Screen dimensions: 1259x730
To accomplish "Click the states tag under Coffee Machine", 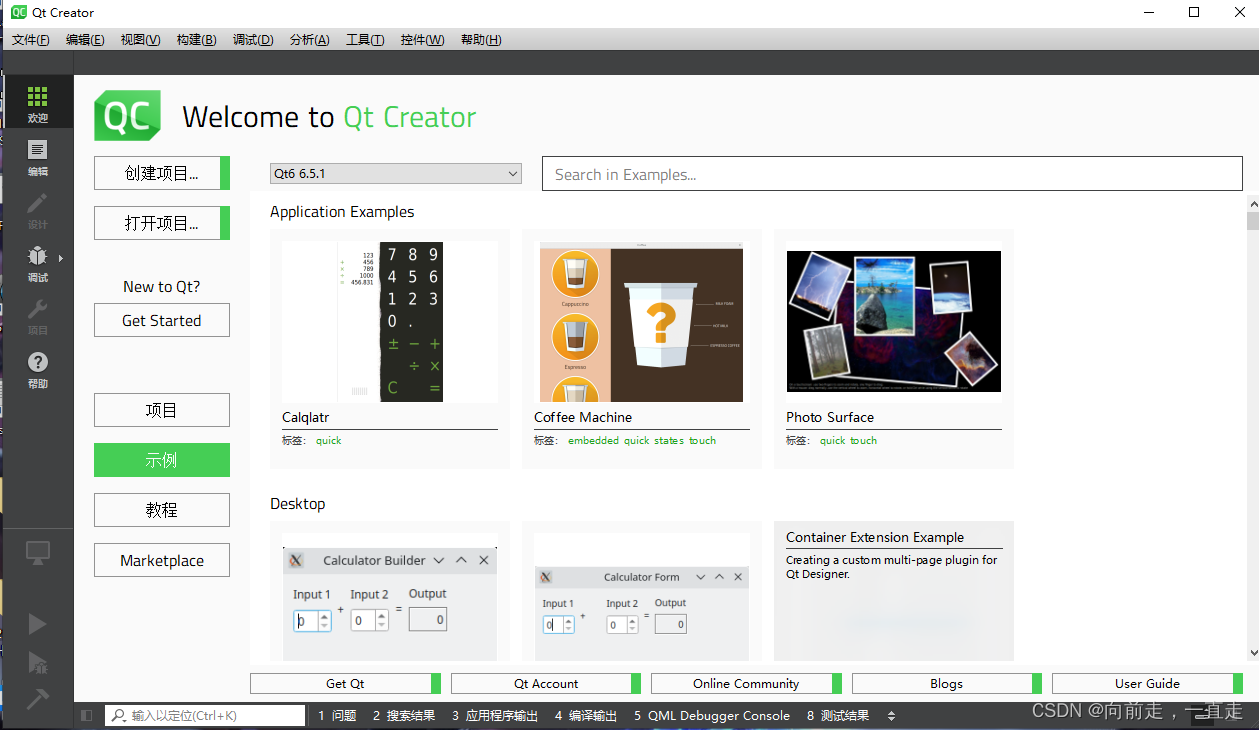I will coord(669,440).
